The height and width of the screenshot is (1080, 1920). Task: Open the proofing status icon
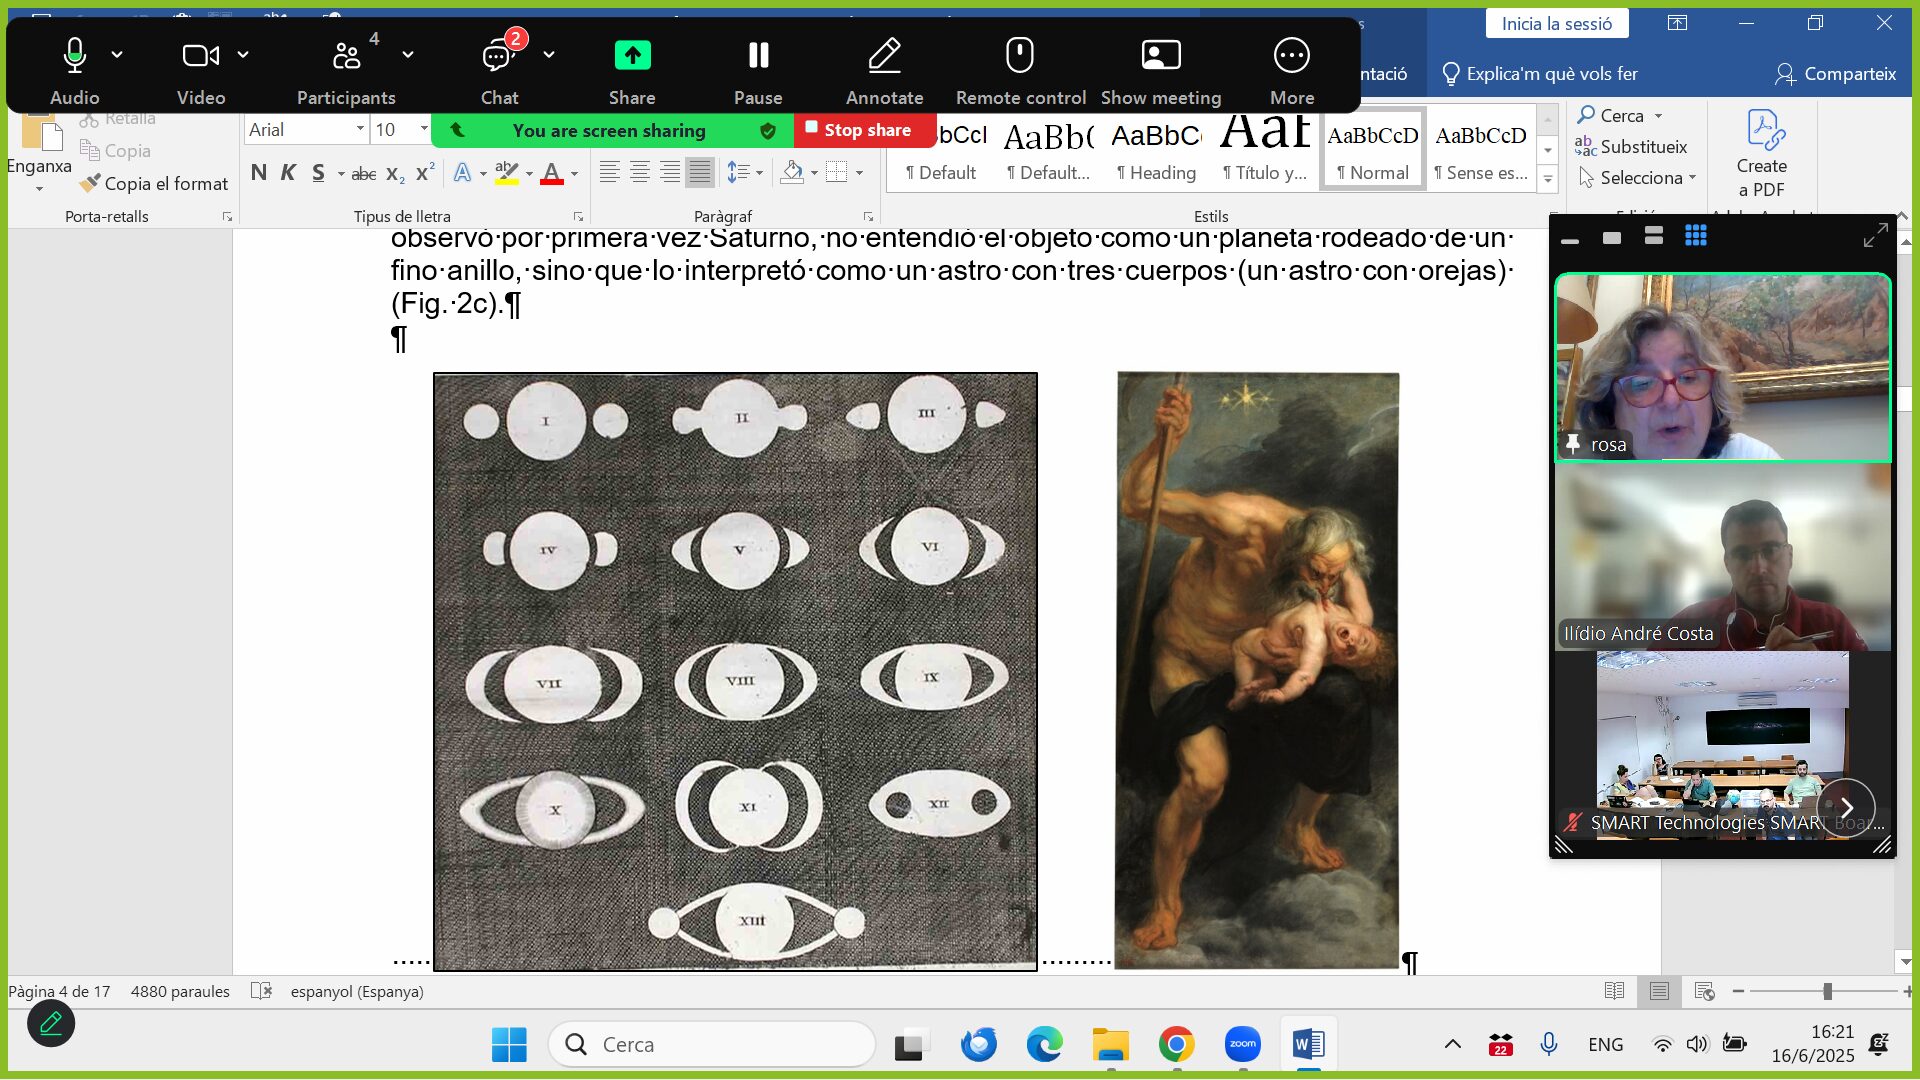coord(261,991)
